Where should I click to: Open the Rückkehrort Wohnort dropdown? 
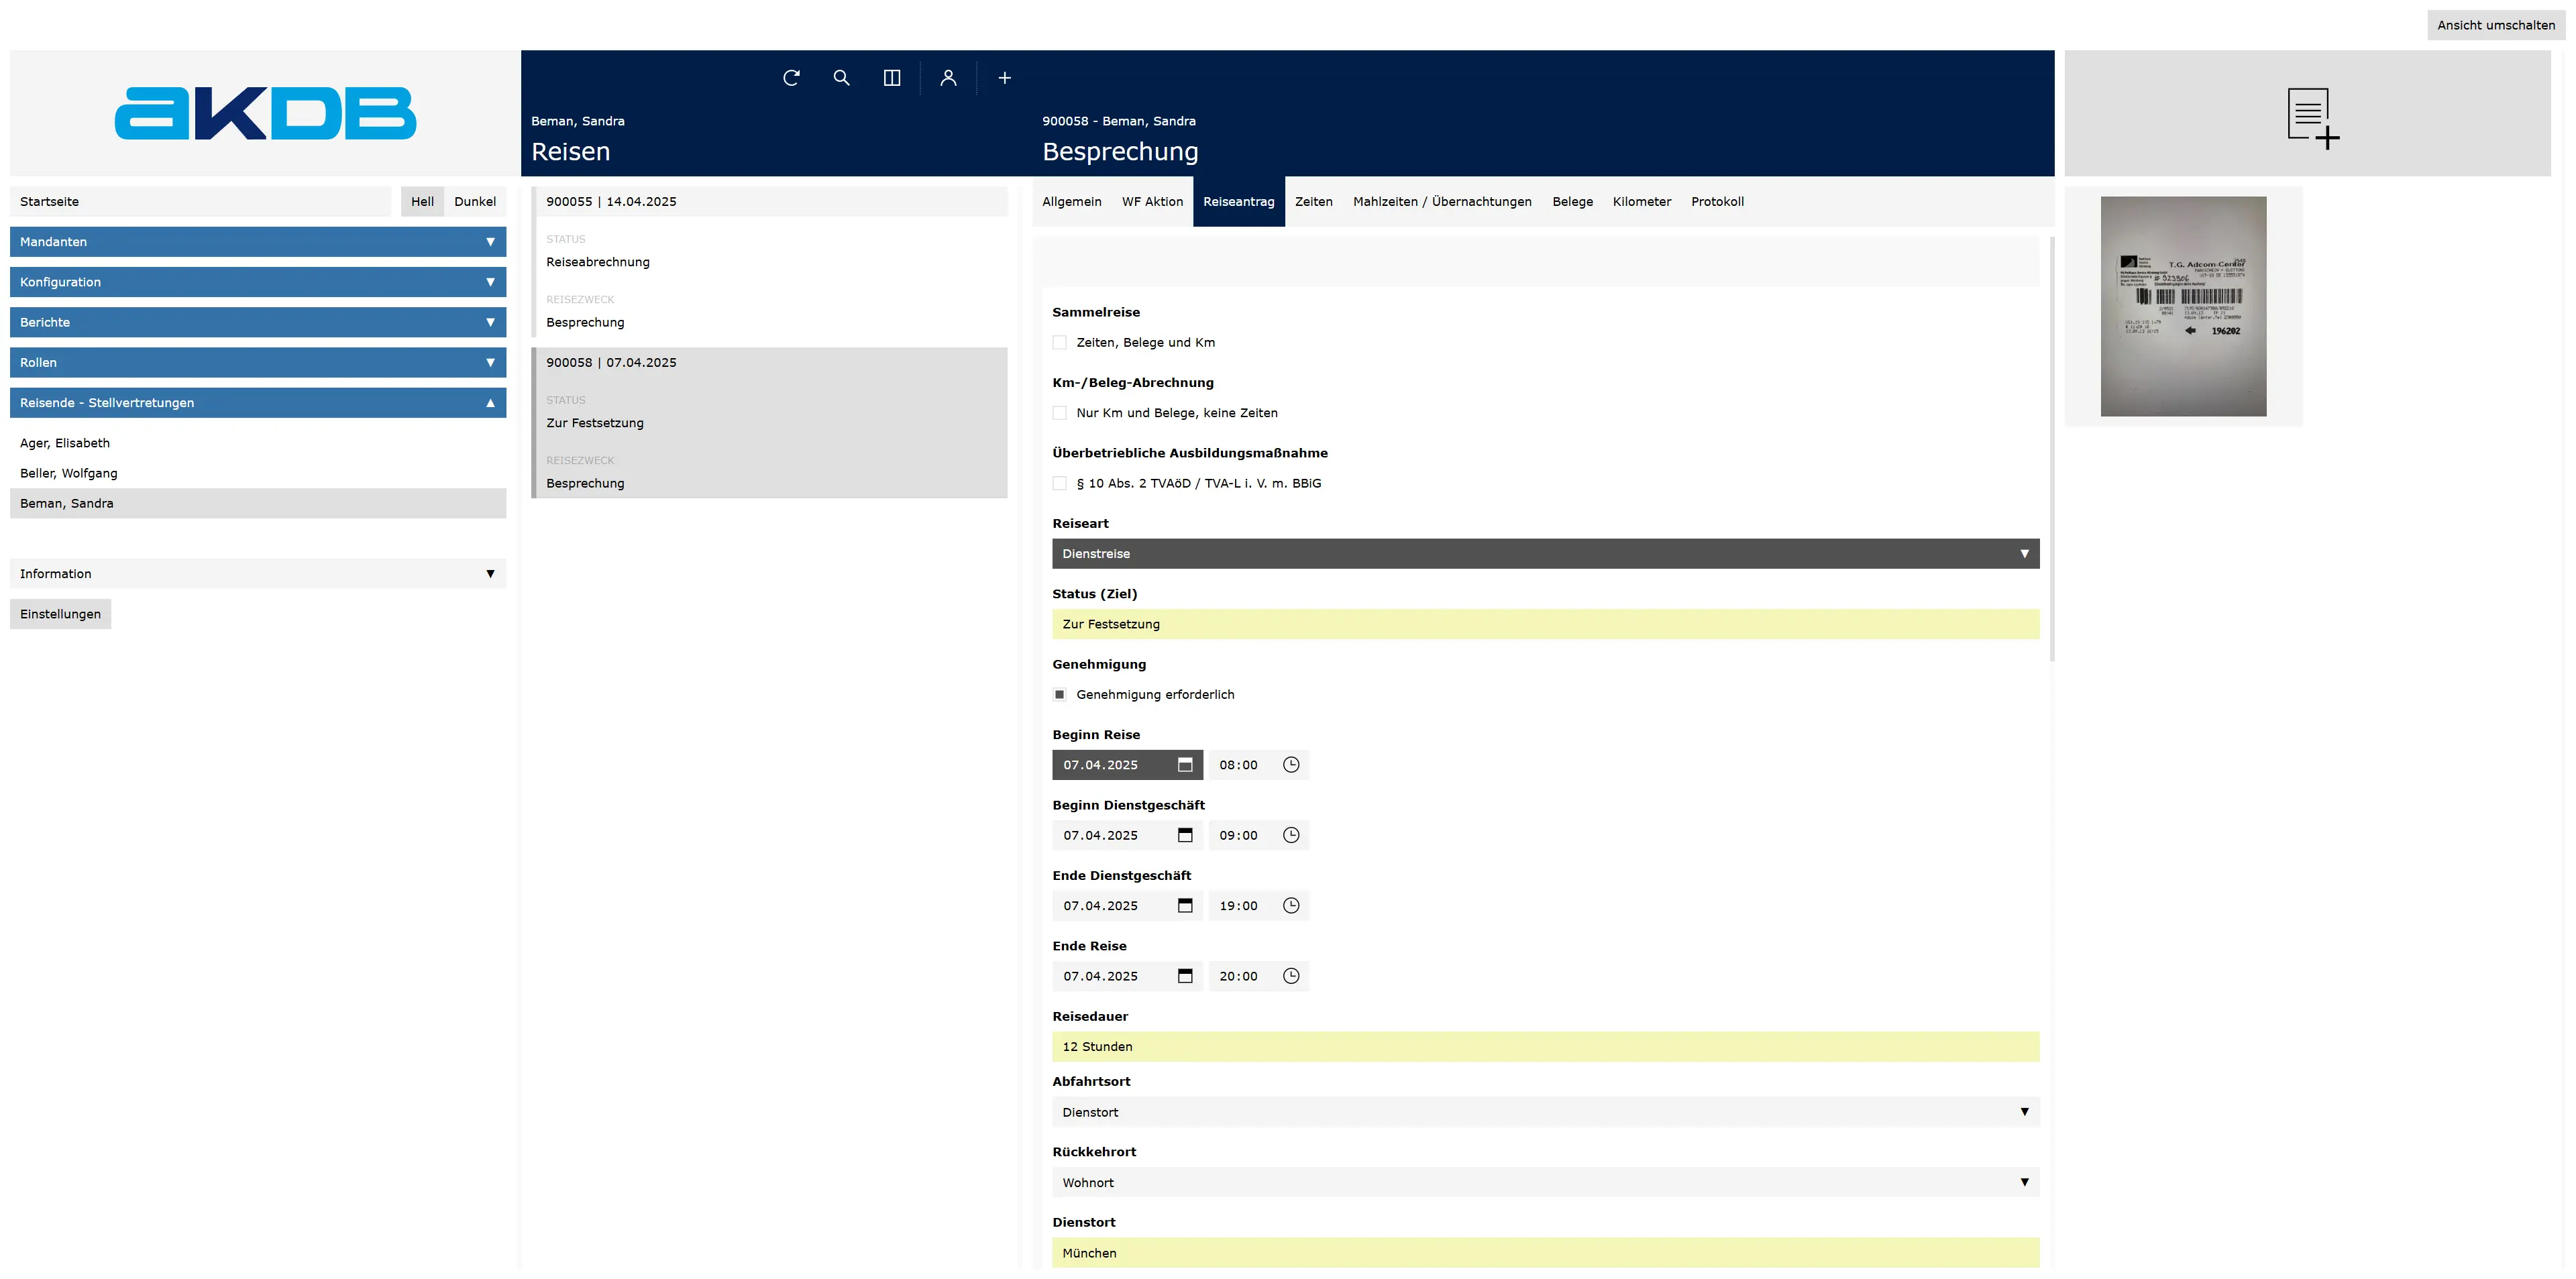pyautogui.click(x=1545, y=1183)
